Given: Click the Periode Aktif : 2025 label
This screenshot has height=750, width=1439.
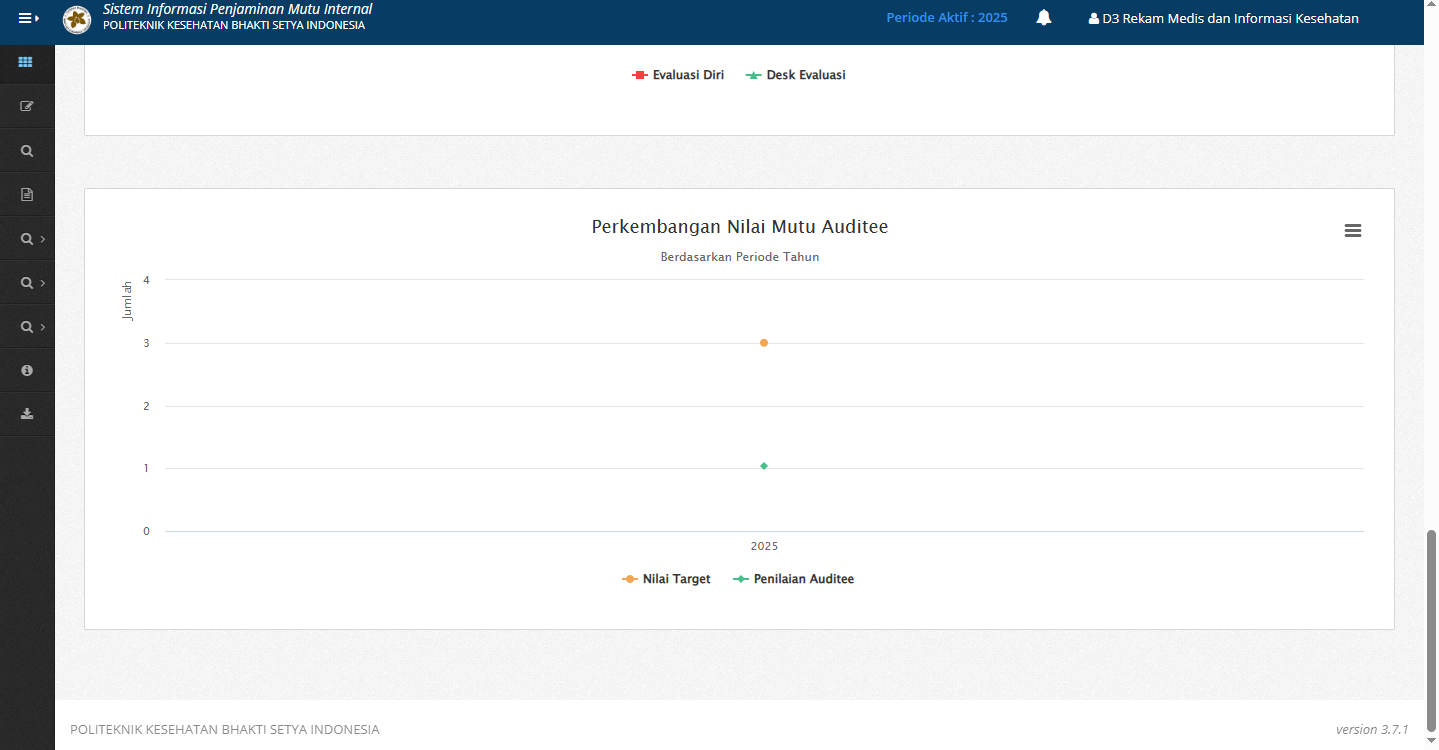Looking at the screenshot, I should point(946,18).
